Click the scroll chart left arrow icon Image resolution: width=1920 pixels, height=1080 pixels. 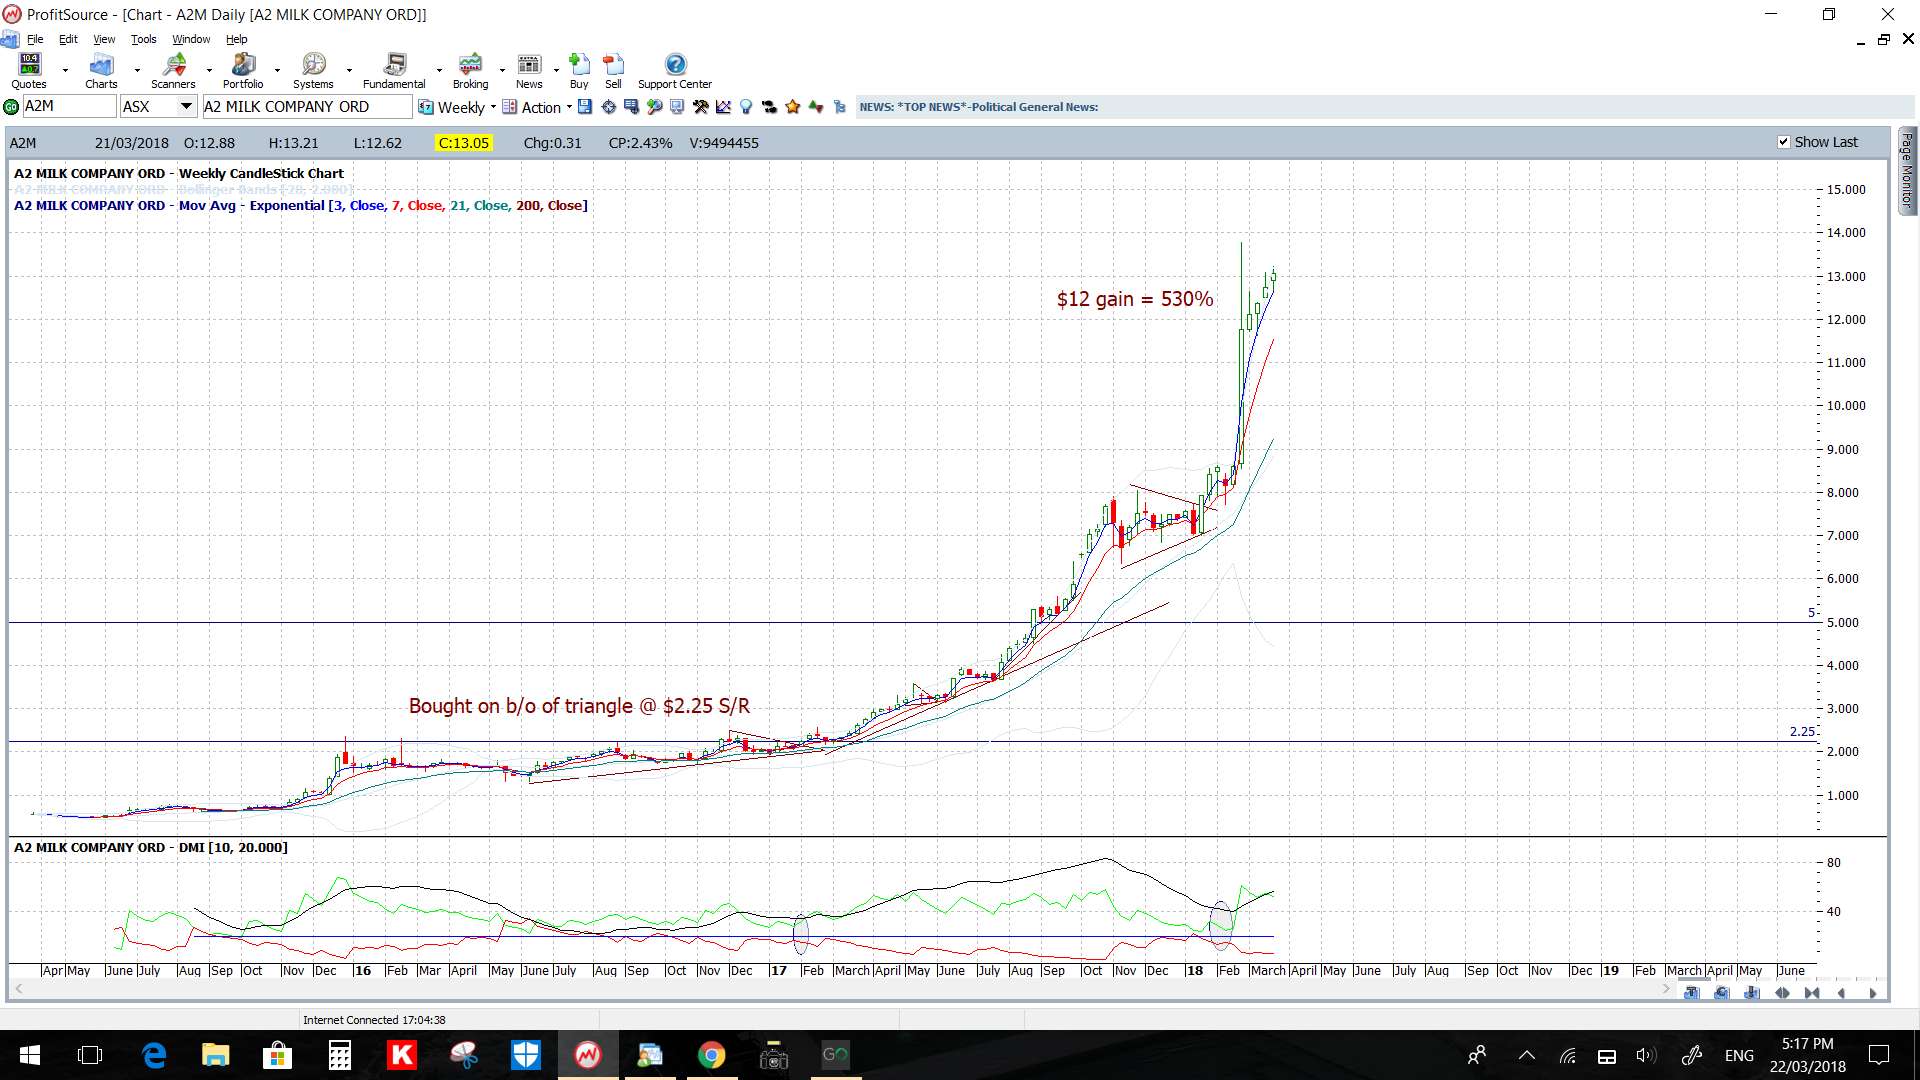pos(1841,993)
